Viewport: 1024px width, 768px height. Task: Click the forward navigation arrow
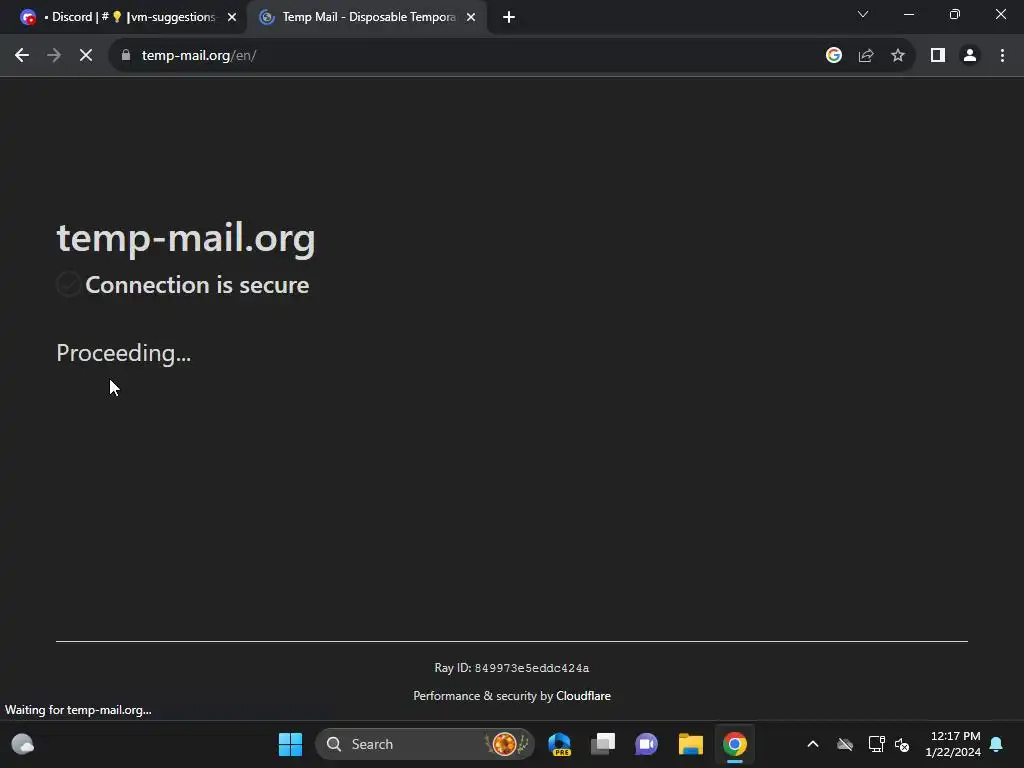point(54,56)
